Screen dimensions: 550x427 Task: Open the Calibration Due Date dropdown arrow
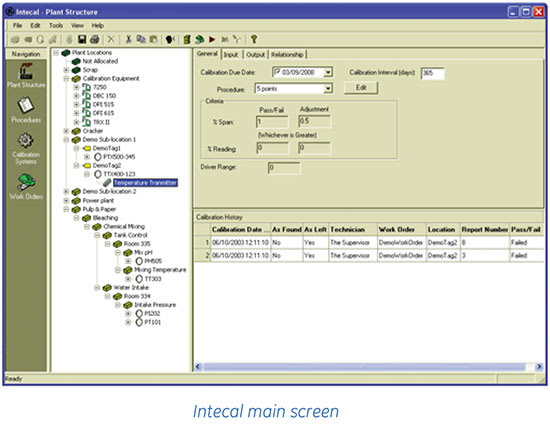328,72
